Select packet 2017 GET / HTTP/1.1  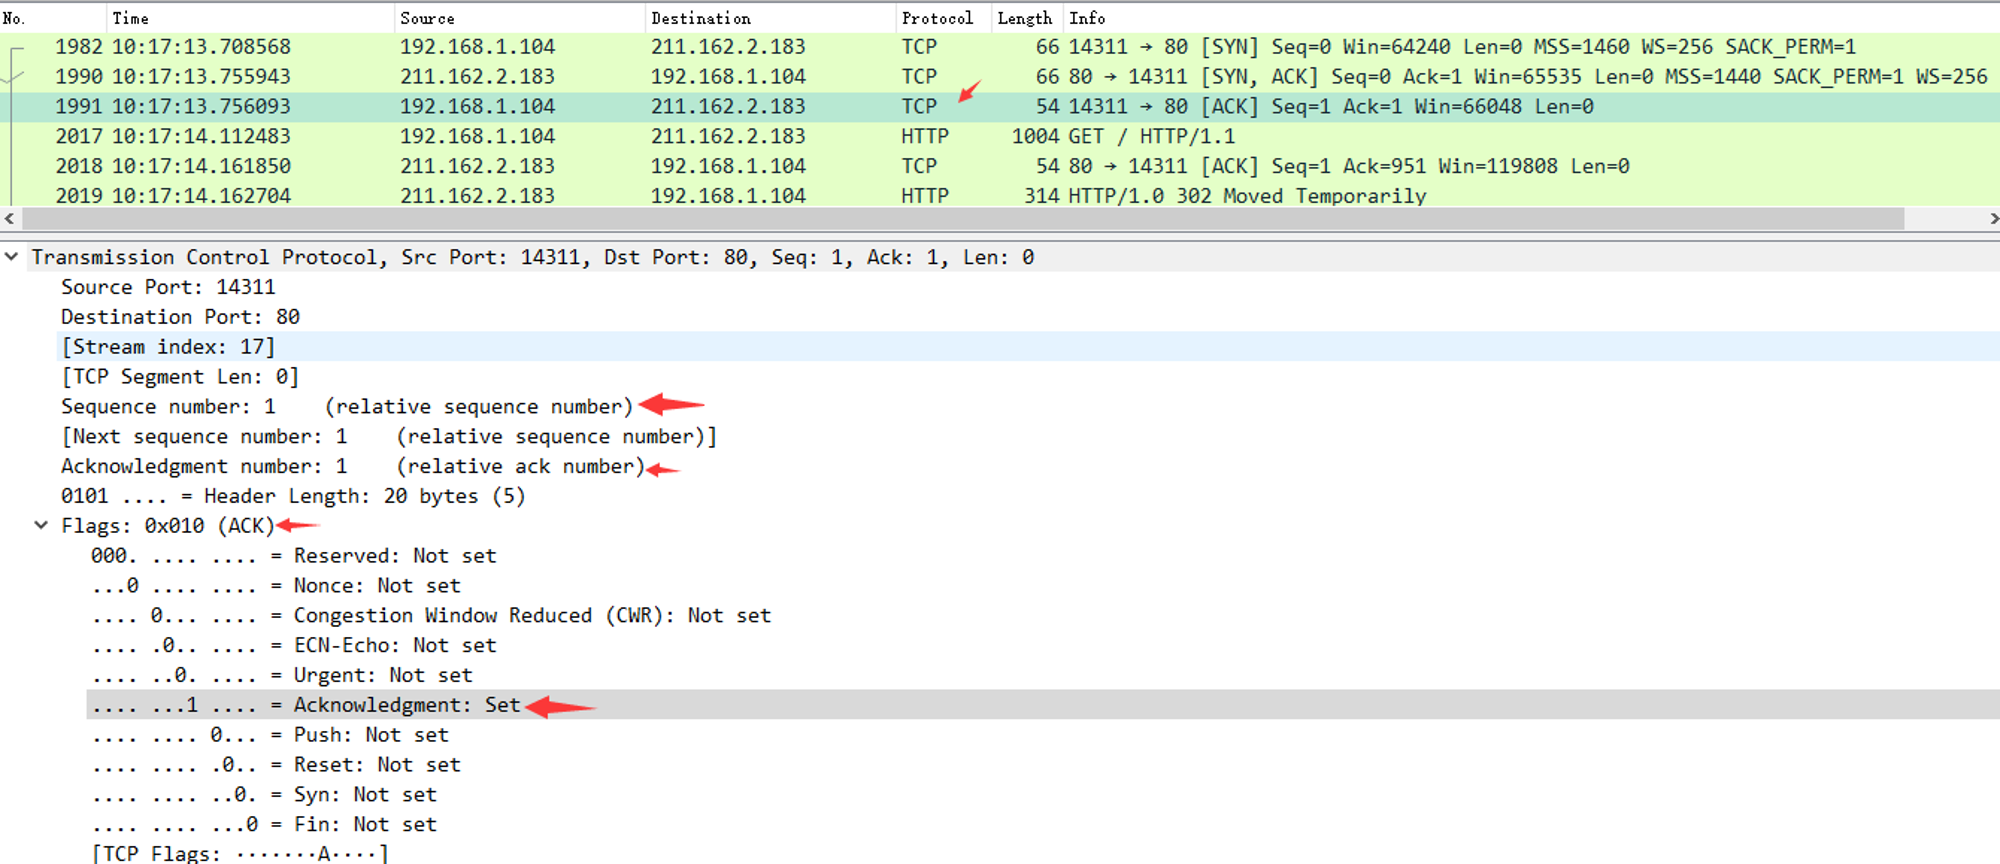point(1000,137)
